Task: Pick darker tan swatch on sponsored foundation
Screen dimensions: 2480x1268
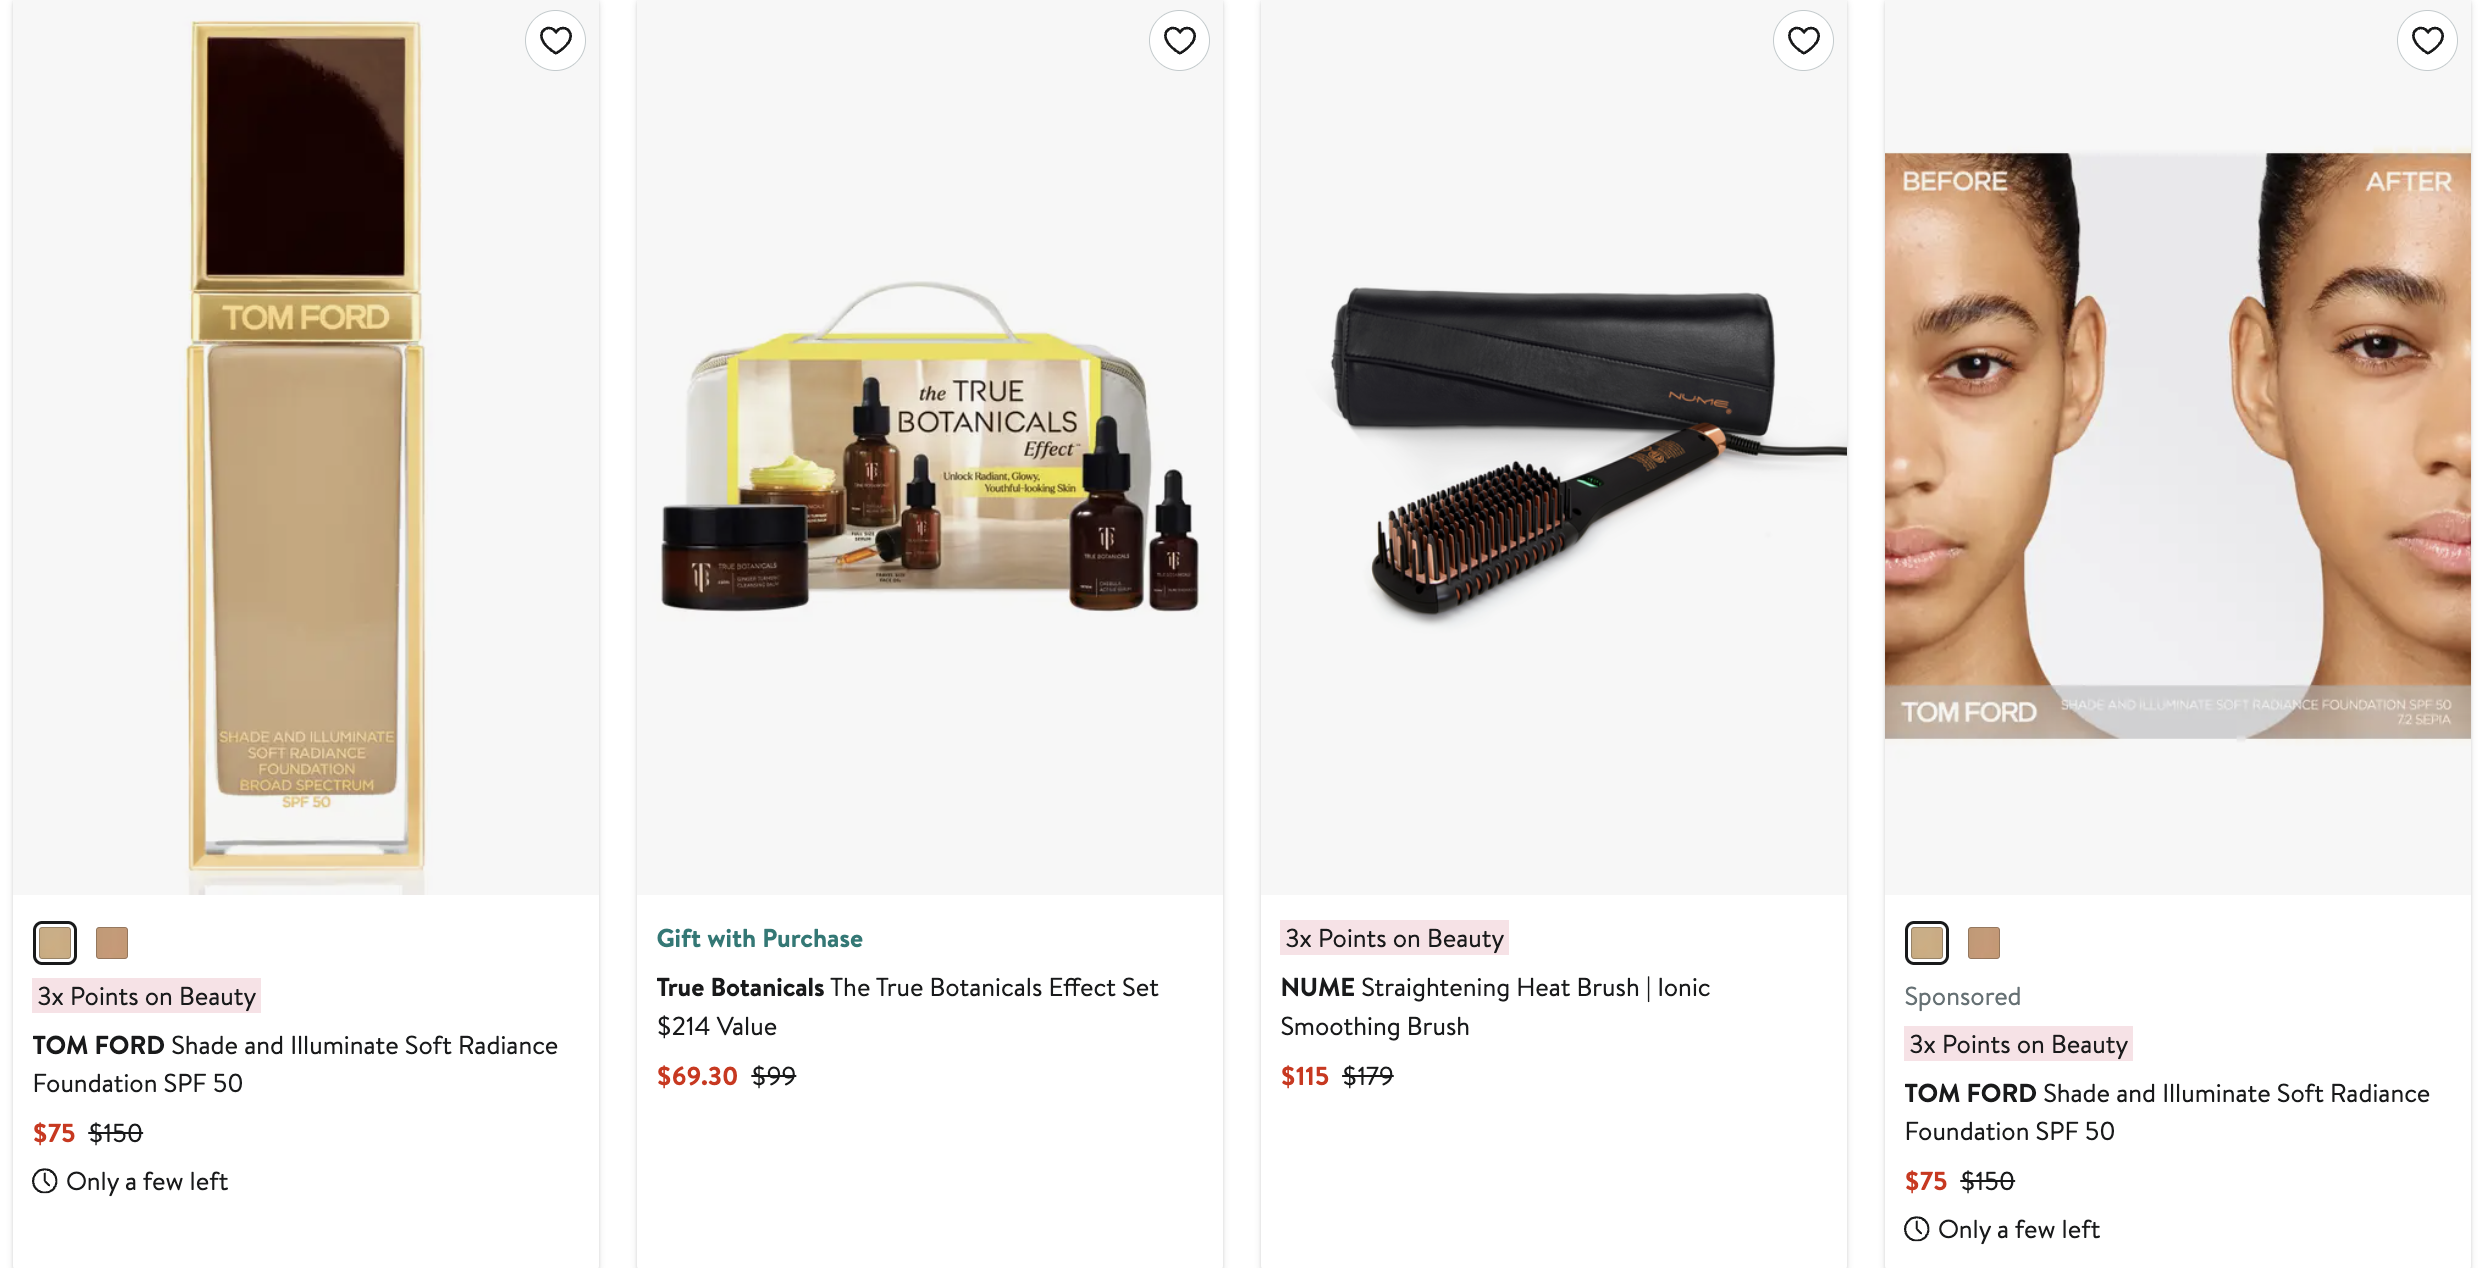Action: click(1984, 942)
